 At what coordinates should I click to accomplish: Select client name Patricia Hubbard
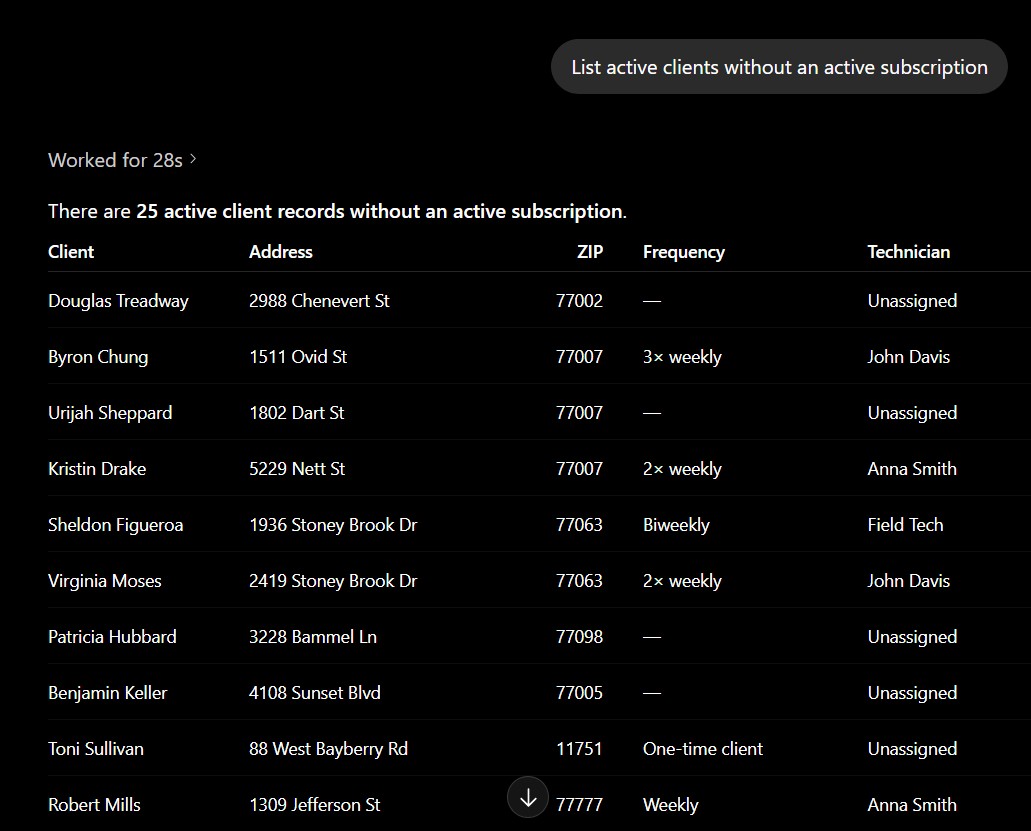click(x=112, y=636)
